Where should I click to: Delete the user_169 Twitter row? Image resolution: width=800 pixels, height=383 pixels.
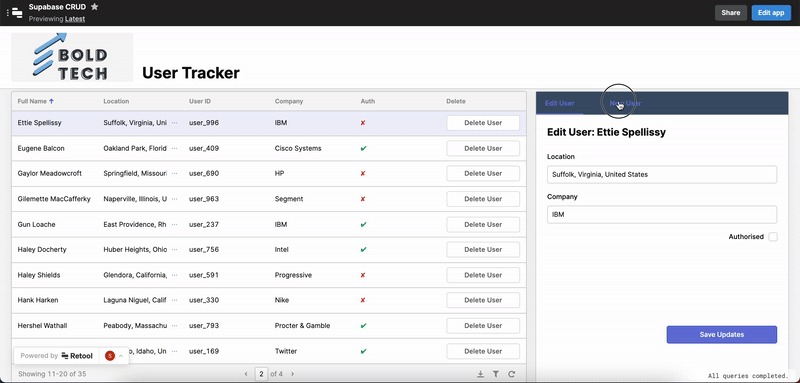coord(483,351)
